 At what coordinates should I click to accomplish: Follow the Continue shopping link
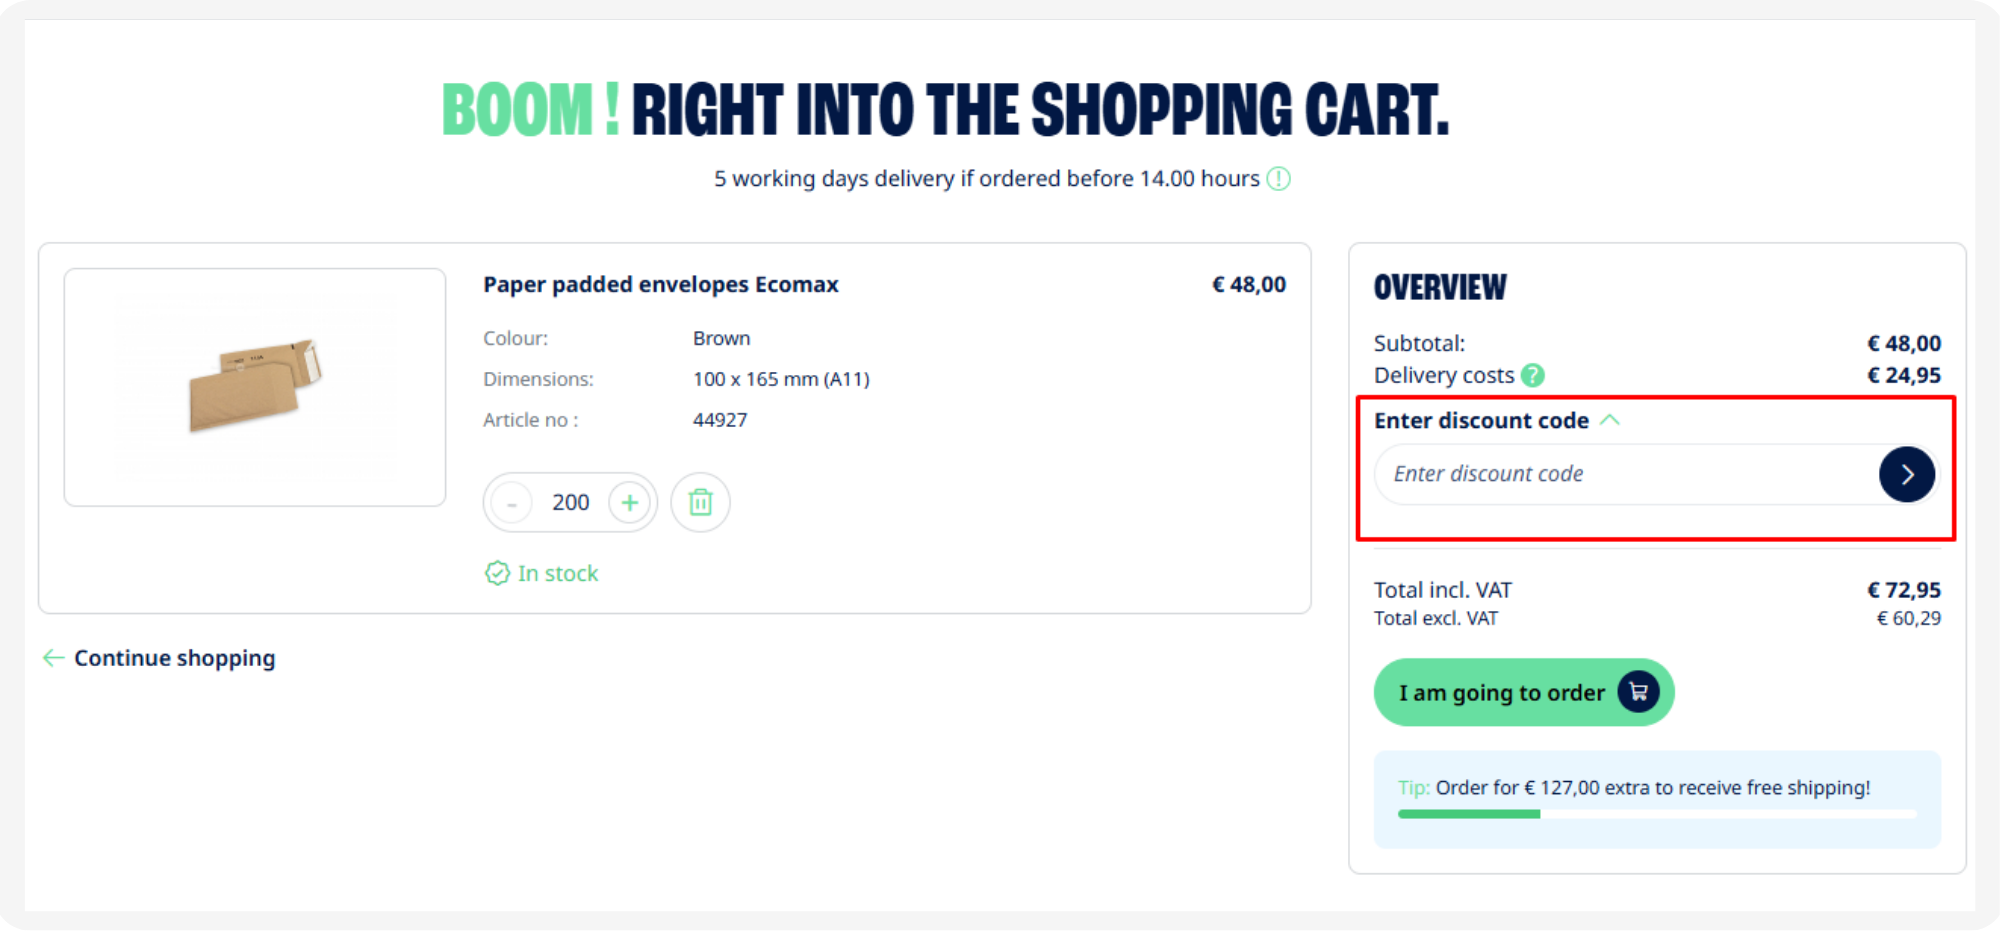174,658
